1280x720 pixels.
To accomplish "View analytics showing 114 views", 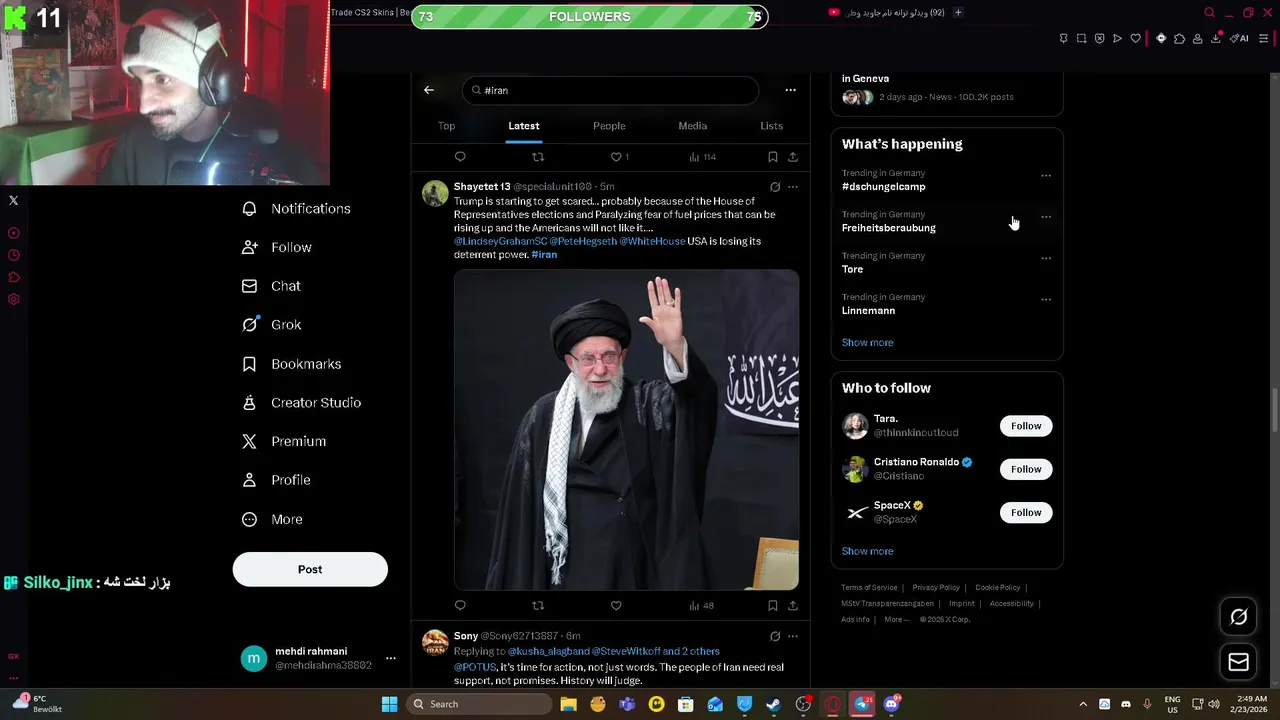I will click(702, 157).
